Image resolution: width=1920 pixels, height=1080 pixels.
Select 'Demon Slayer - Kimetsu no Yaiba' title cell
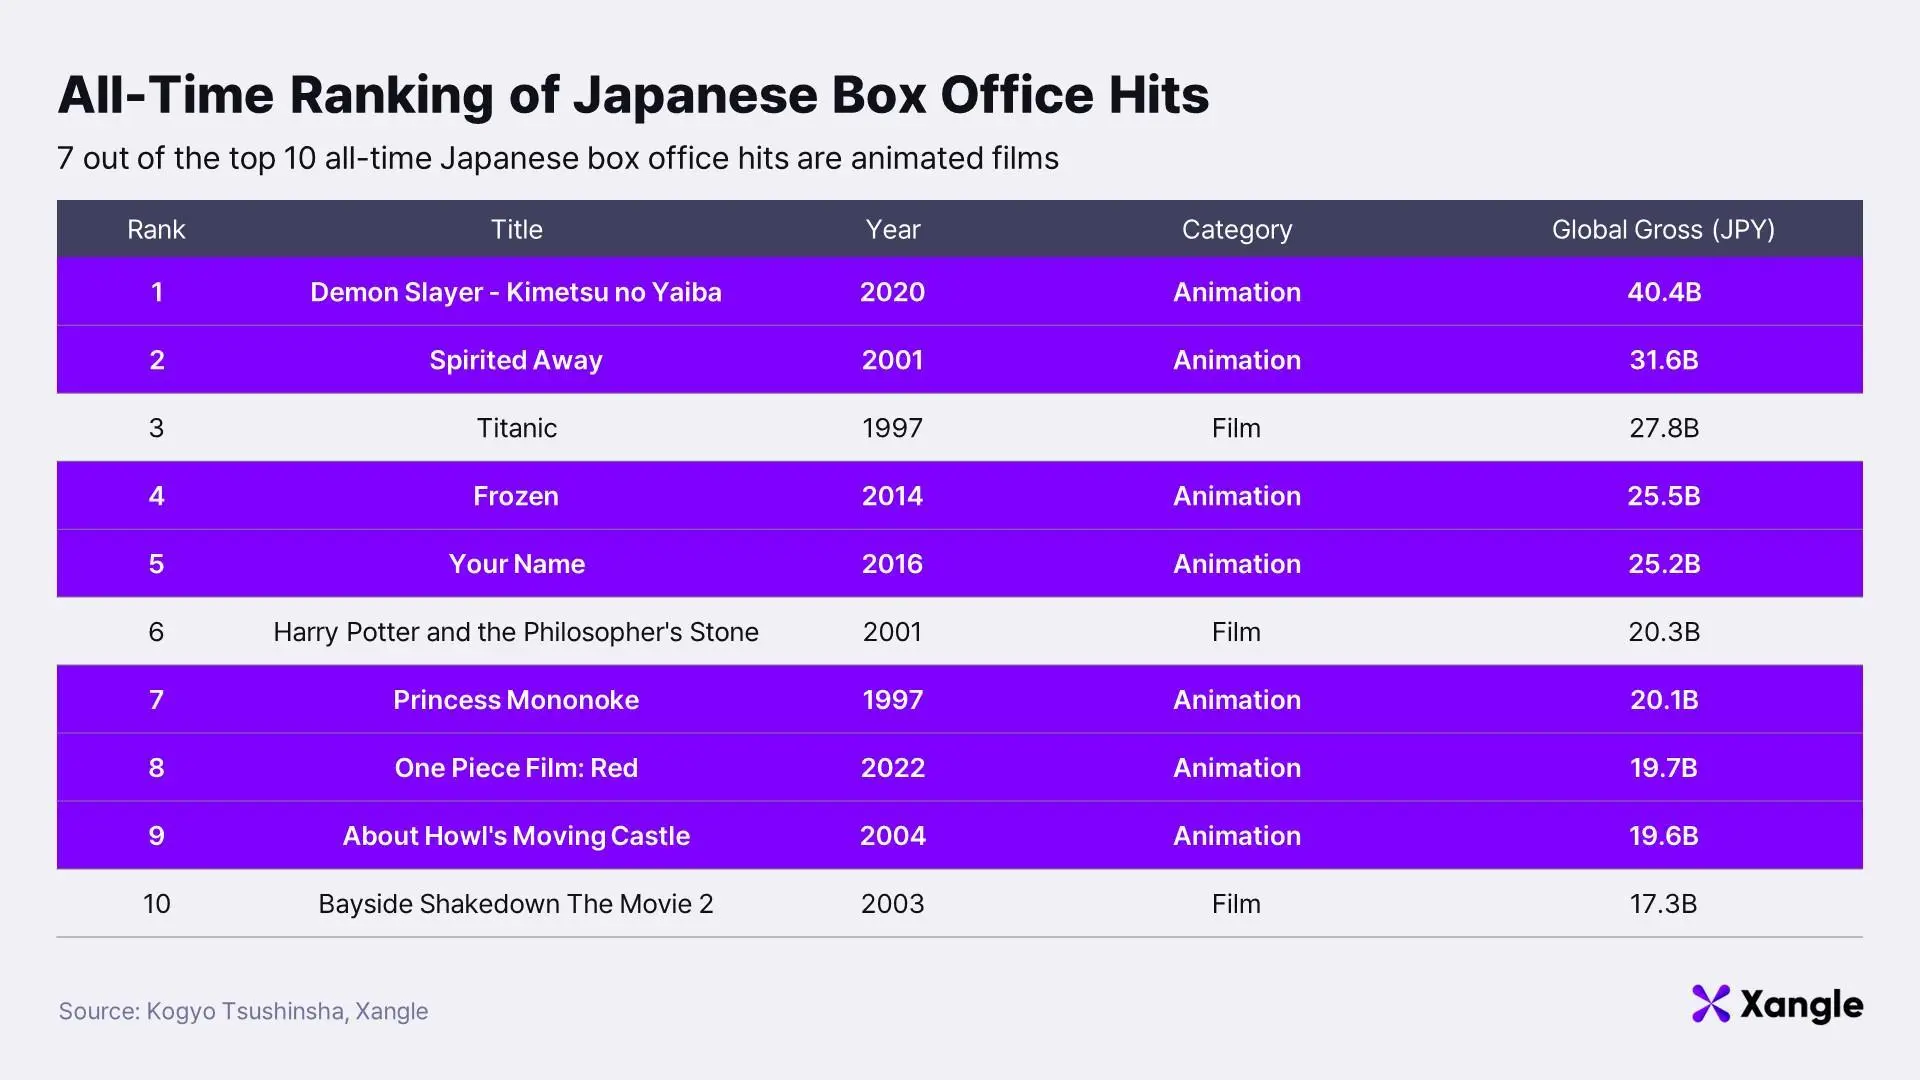[516, 292]
